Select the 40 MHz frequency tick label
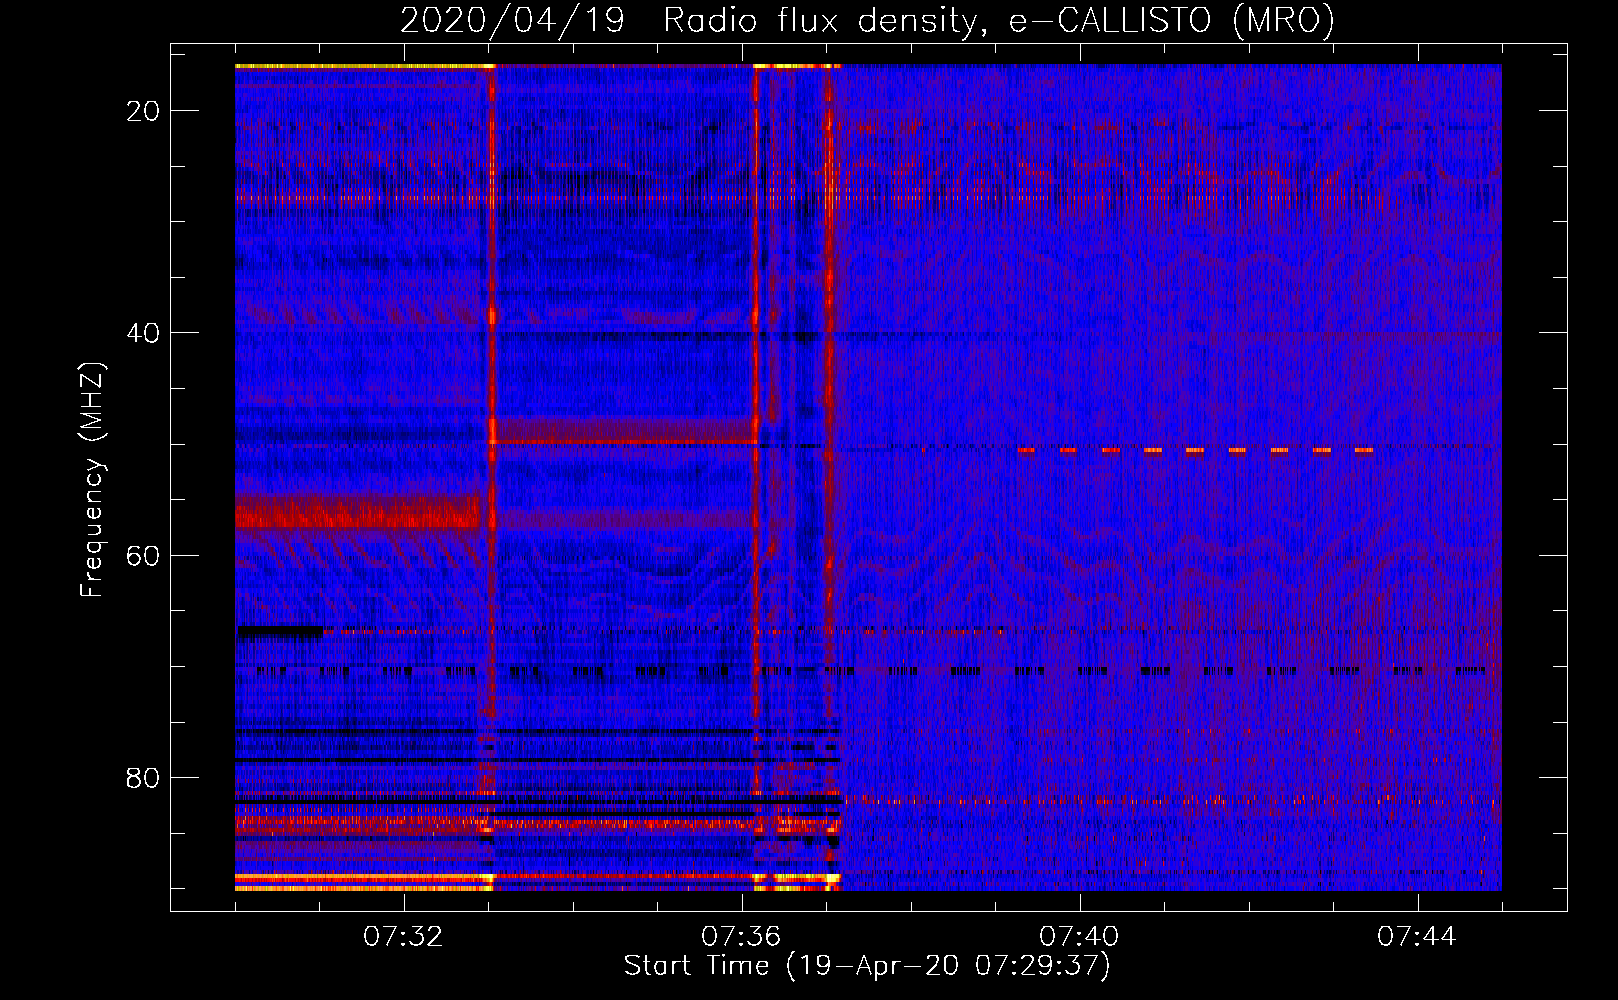The image size is (1618, 1000). click(143, 333)
